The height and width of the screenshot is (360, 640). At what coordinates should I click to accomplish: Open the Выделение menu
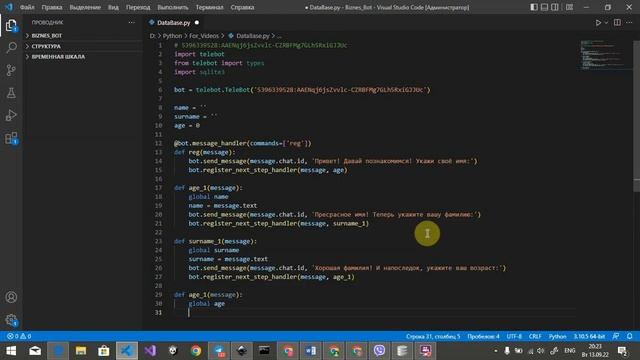(x=85, y=7)
